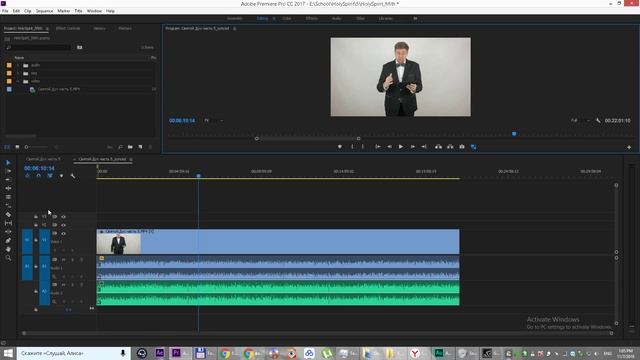Step back one frame

coord(389,147)
